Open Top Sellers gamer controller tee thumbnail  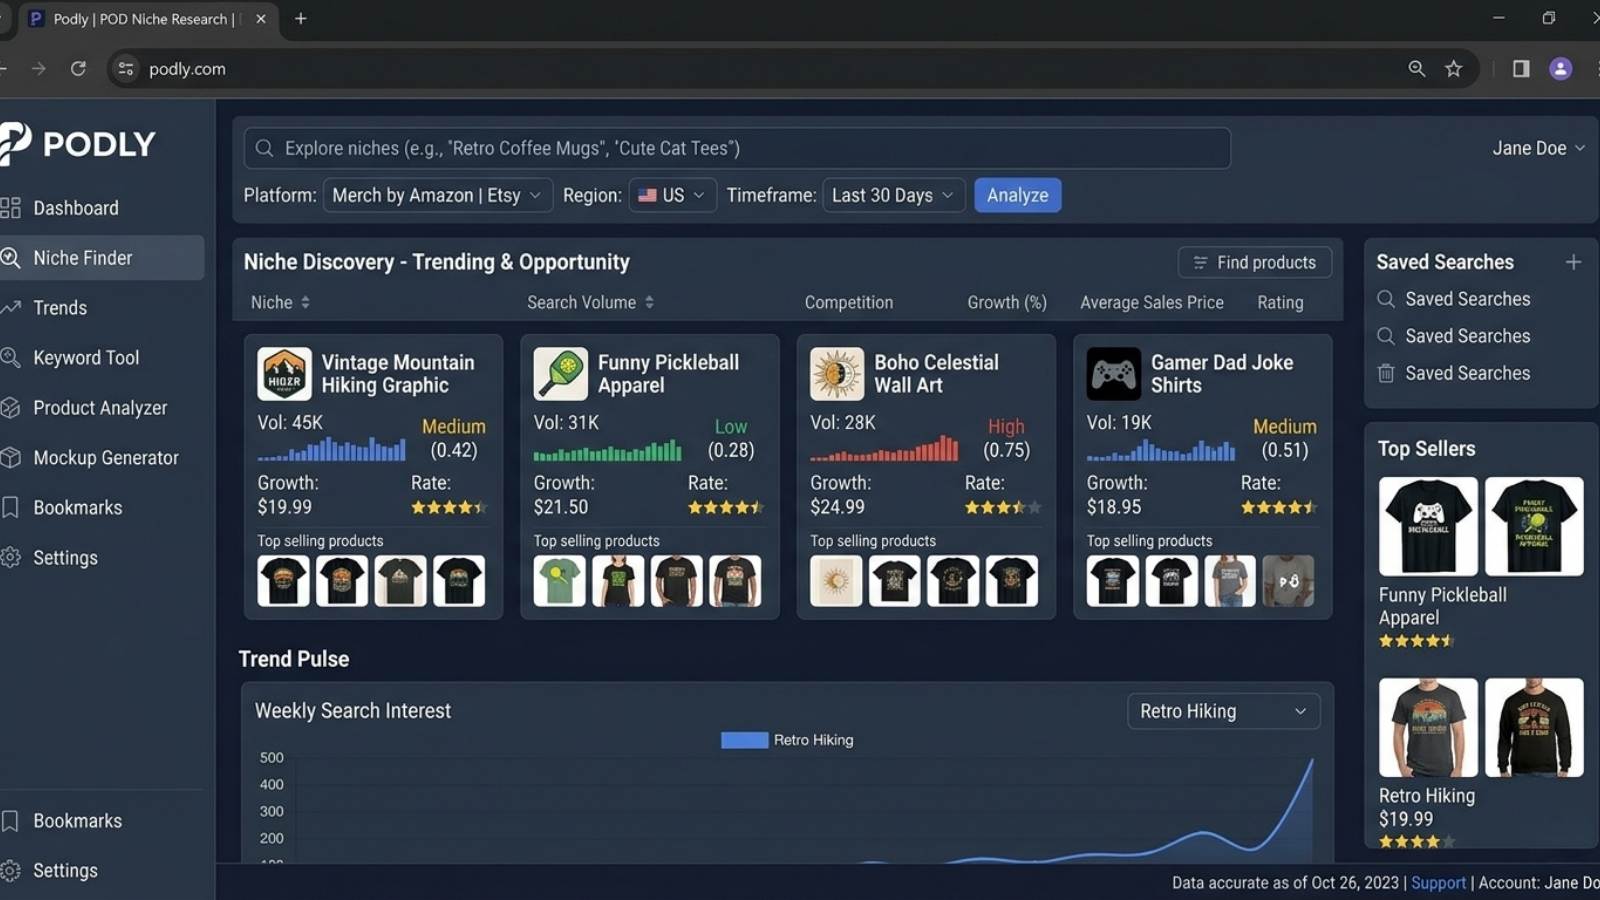tap(1428, 526)
